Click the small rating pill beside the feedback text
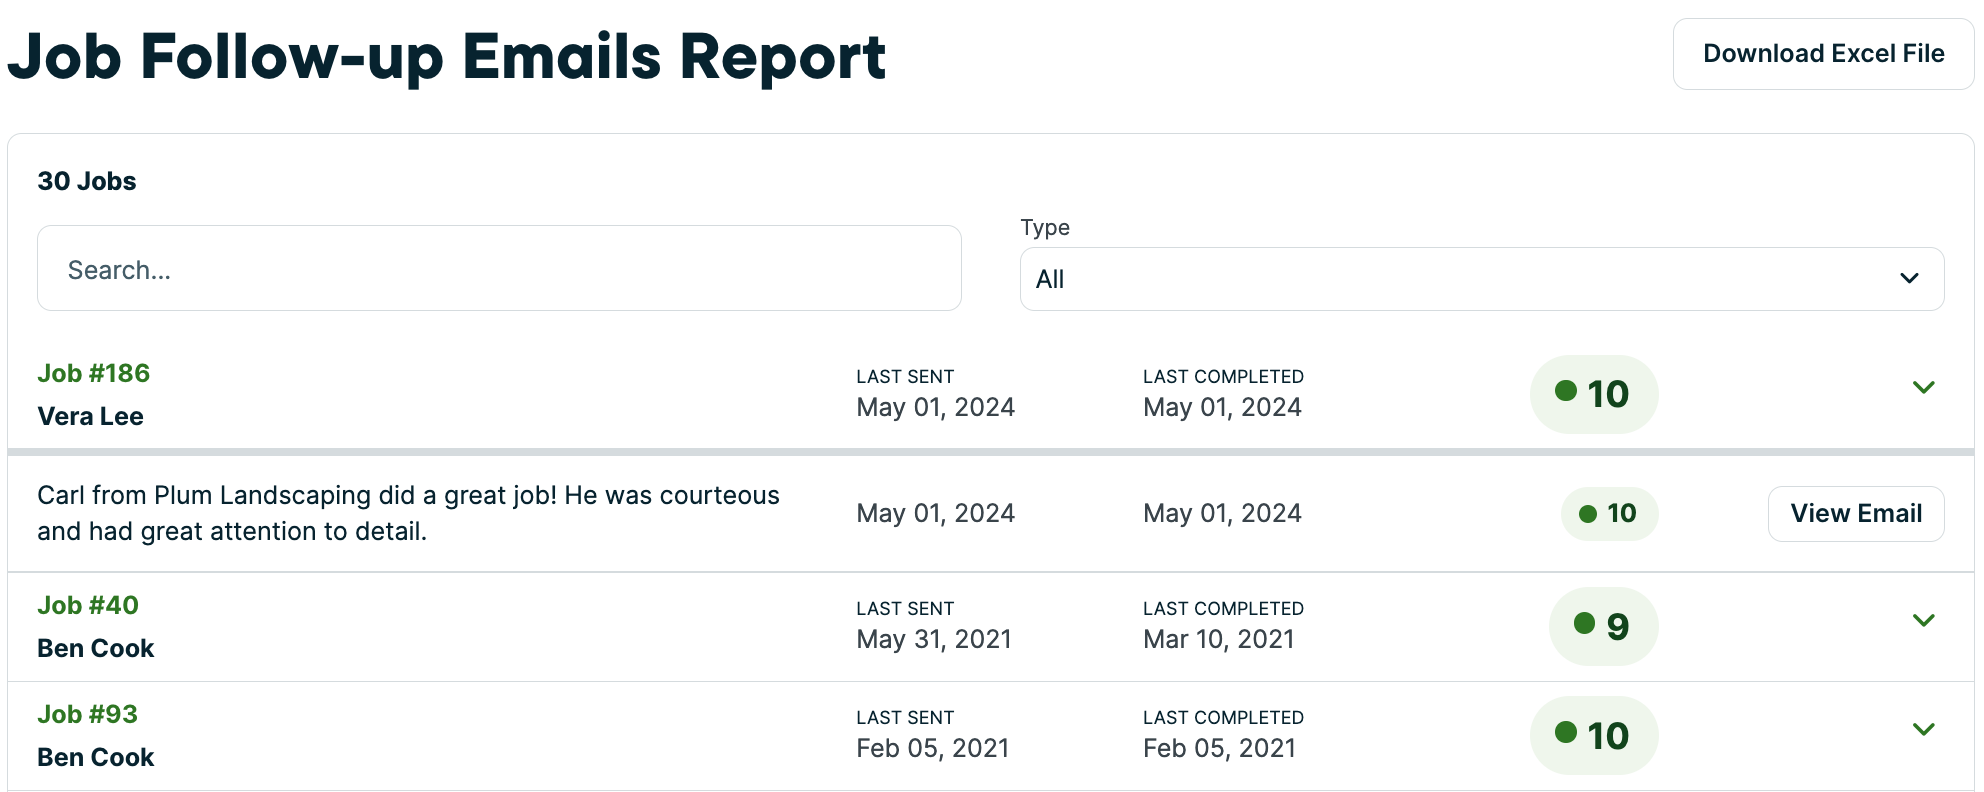The image size is (1984, 792). click(1609, 513)
